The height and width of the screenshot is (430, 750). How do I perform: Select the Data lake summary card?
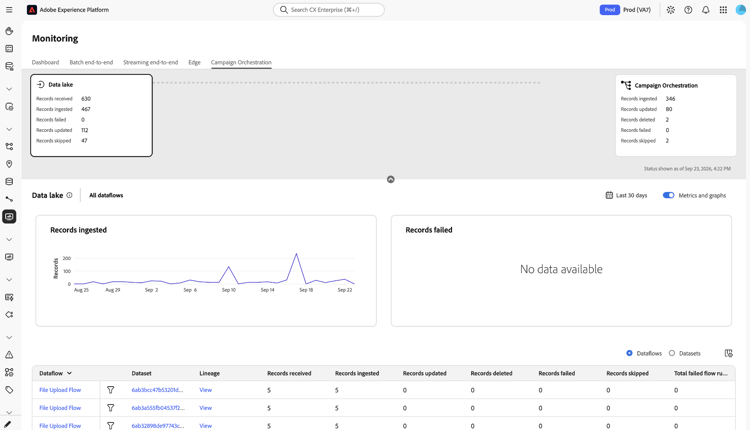point(91,115)
